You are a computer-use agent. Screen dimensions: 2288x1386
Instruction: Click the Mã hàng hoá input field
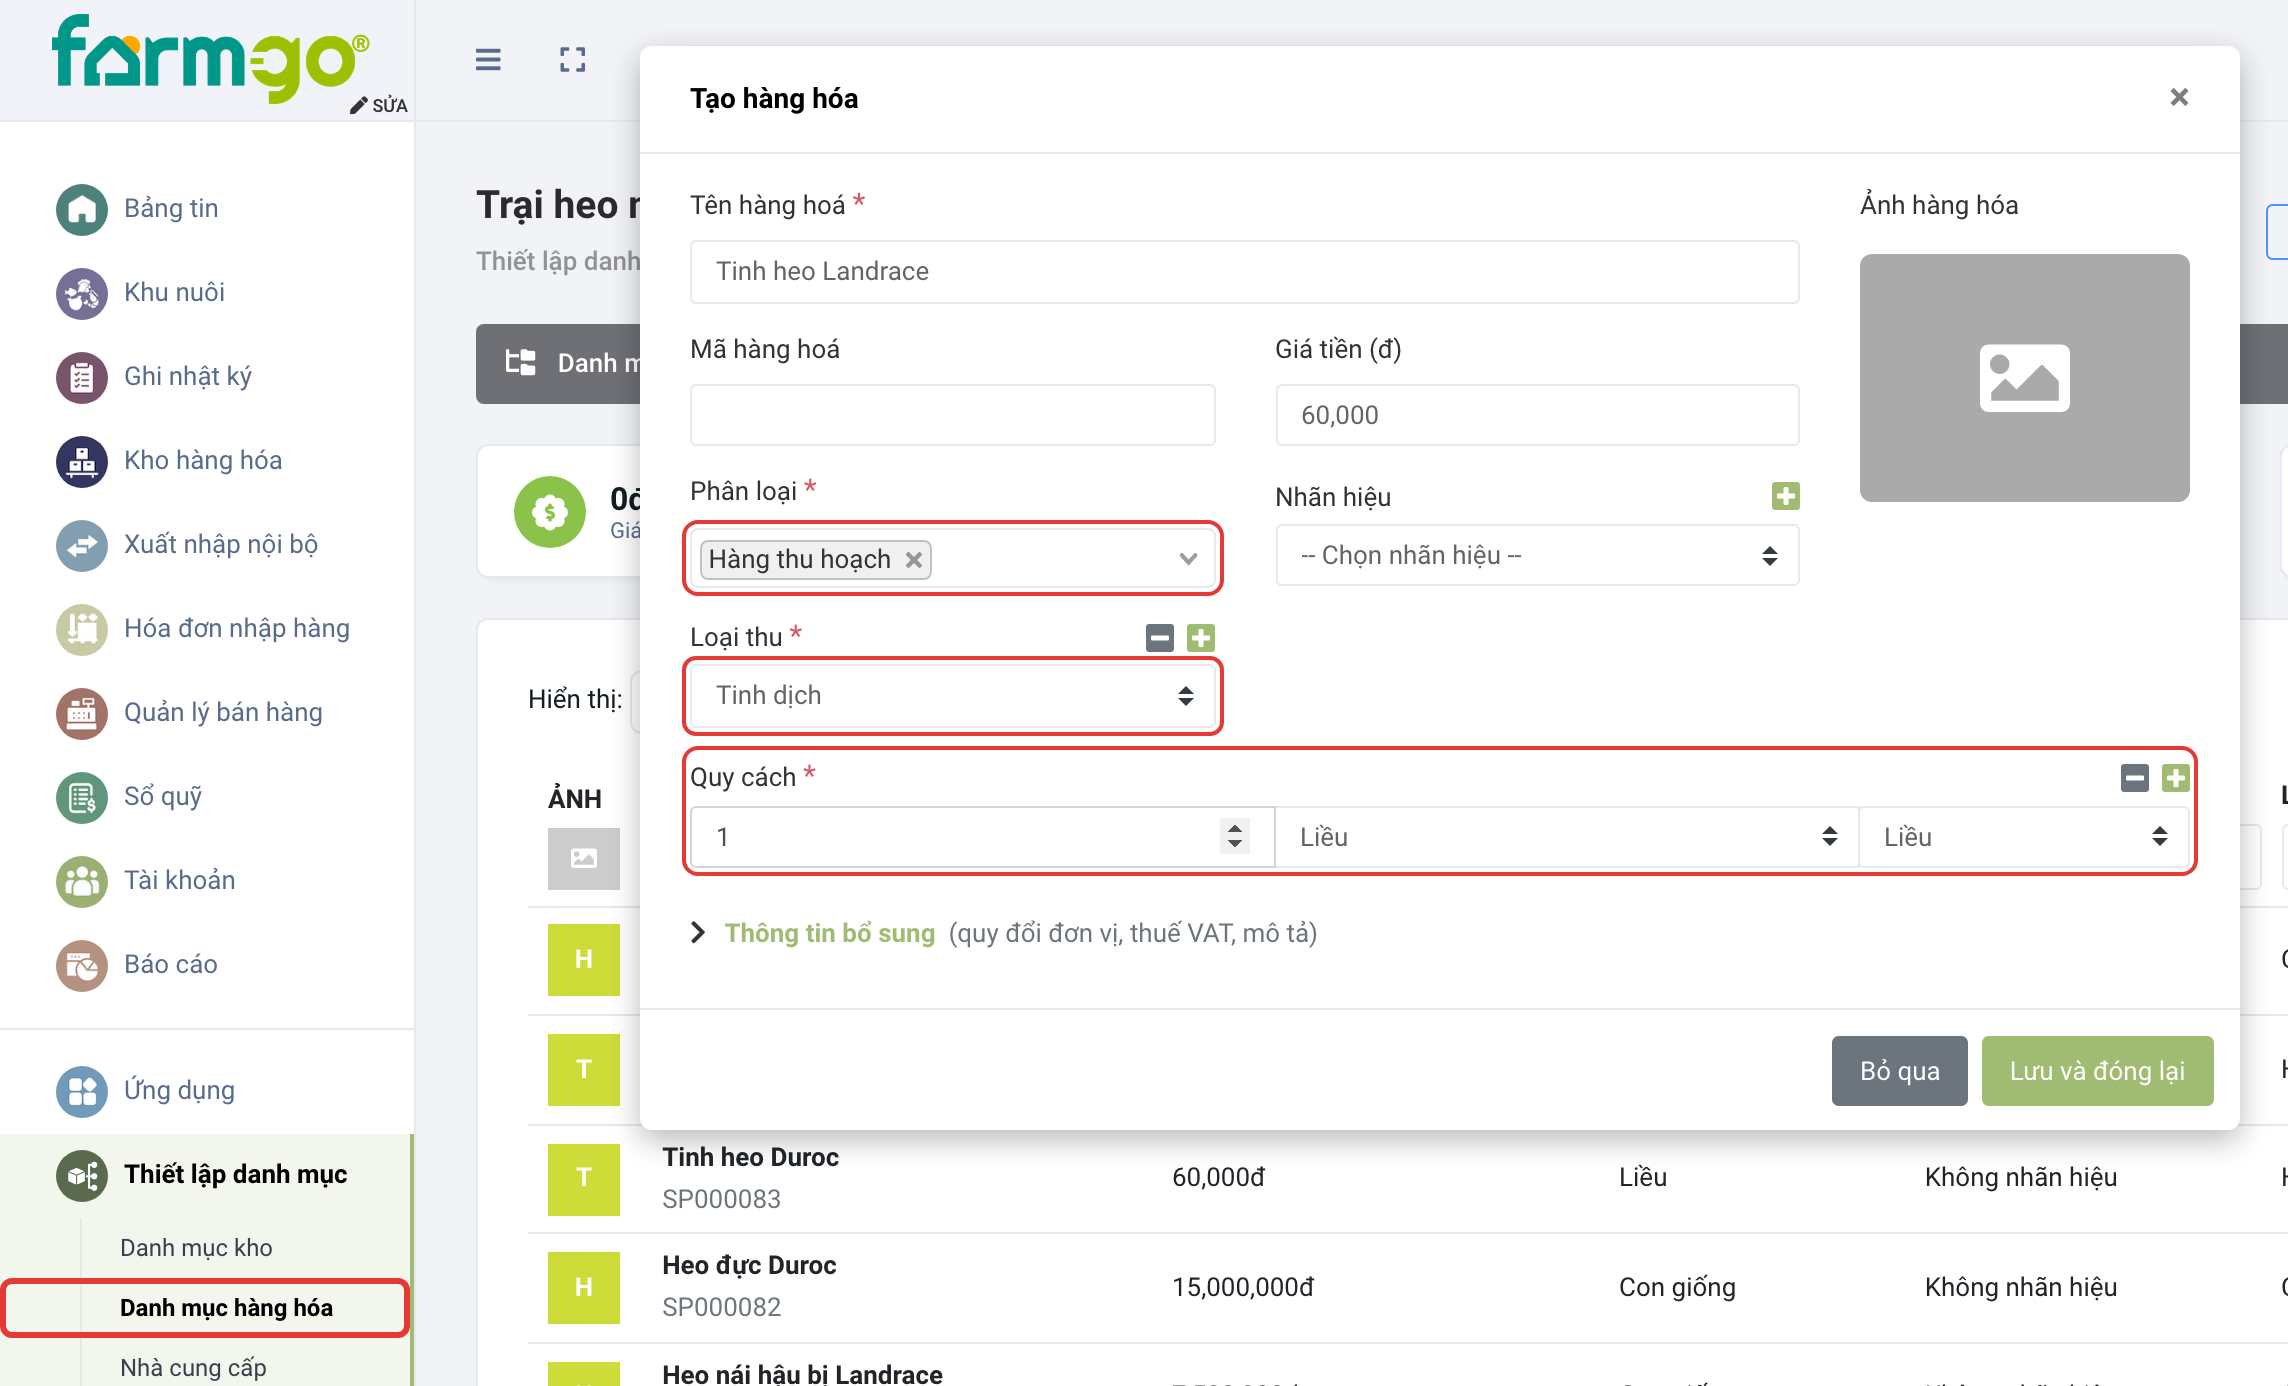[x=952, y=415]
